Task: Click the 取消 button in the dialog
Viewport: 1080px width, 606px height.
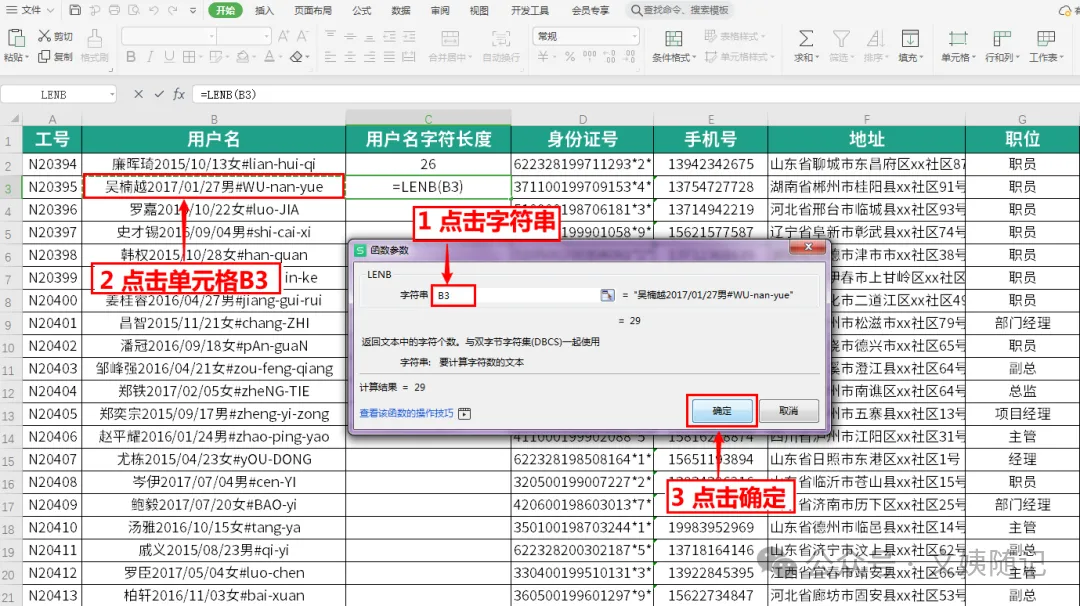Action: point(789,411)
